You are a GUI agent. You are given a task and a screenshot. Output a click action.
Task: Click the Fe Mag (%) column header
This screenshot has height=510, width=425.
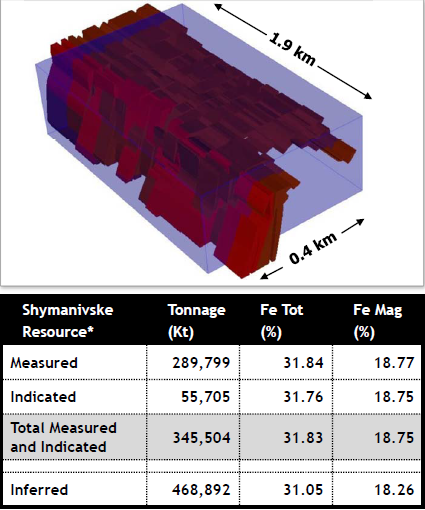pyautogui.click(x=378, y=321)
